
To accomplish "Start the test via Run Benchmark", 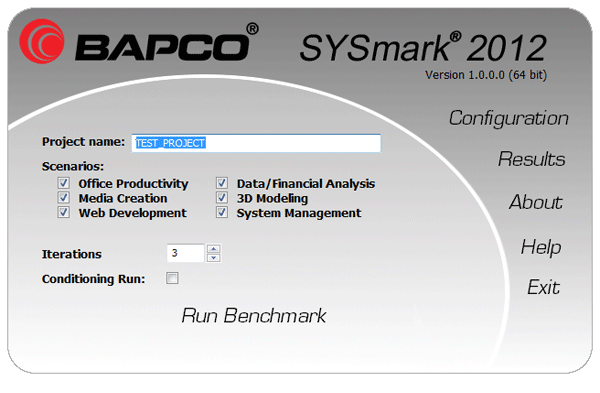I will tap(254, 316).
